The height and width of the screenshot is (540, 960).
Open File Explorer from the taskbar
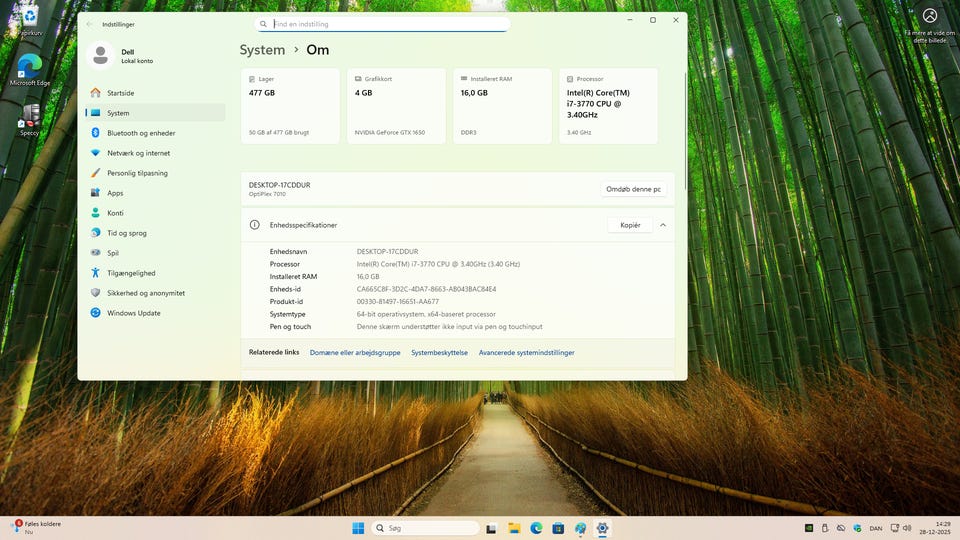[x=514, y=528]
